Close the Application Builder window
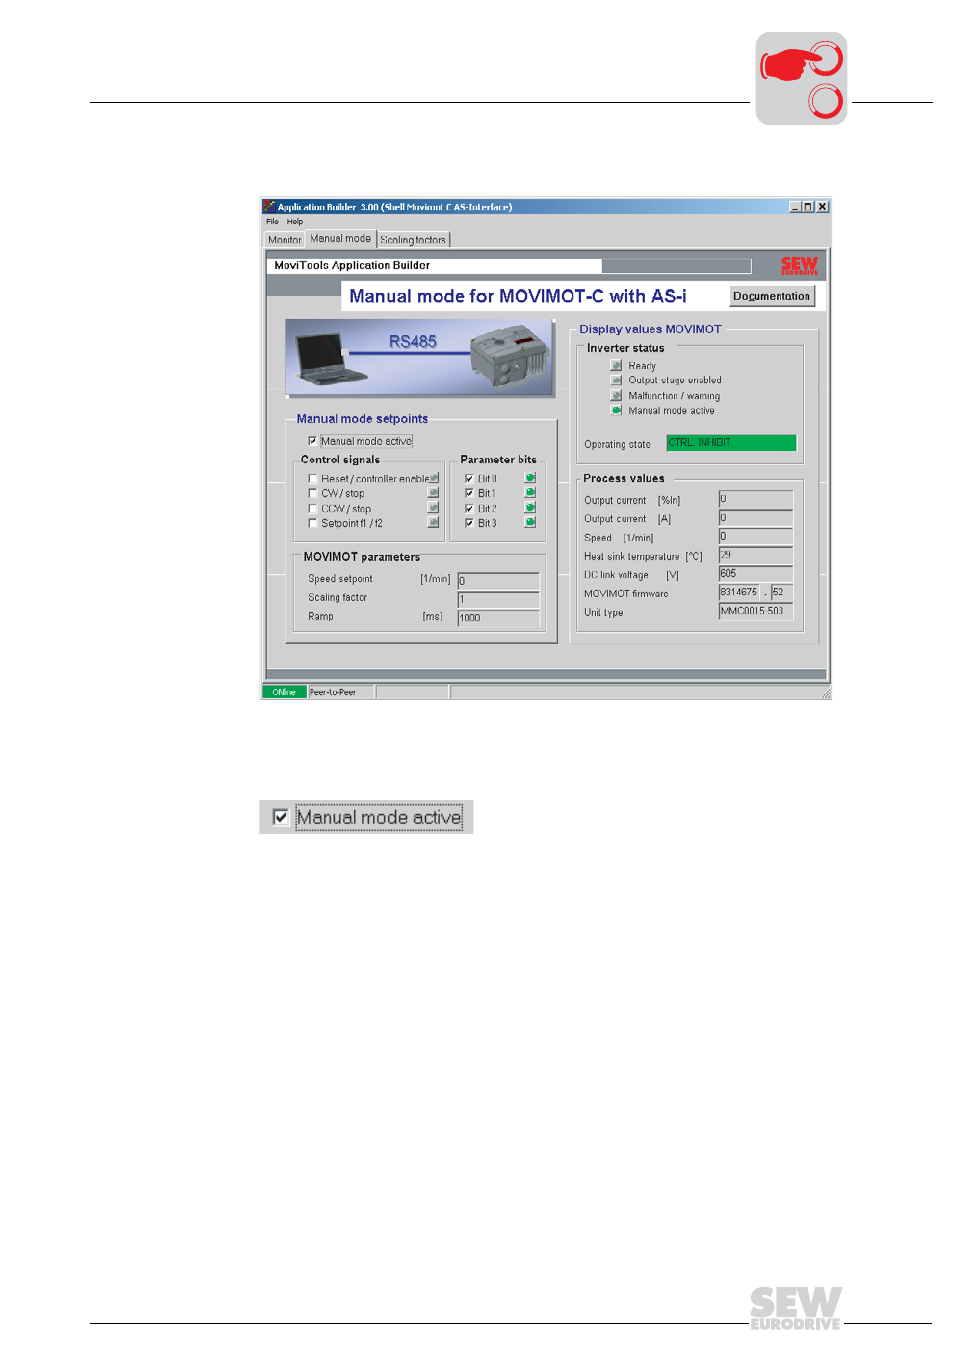The width and height of the screenshot is (954, 1351). pos(822,207)
